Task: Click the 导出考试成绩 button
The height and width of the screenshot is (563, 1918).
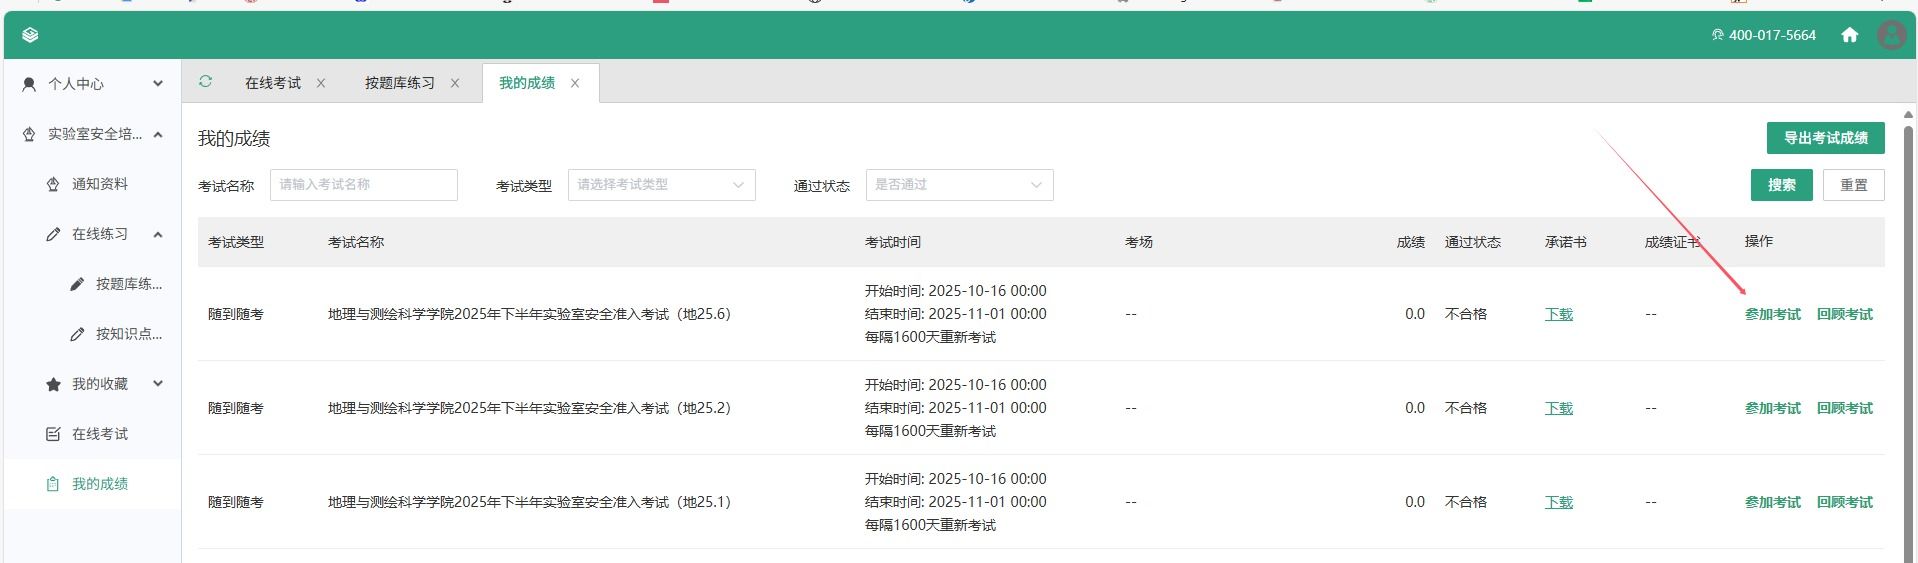Action: point(1825,138)
